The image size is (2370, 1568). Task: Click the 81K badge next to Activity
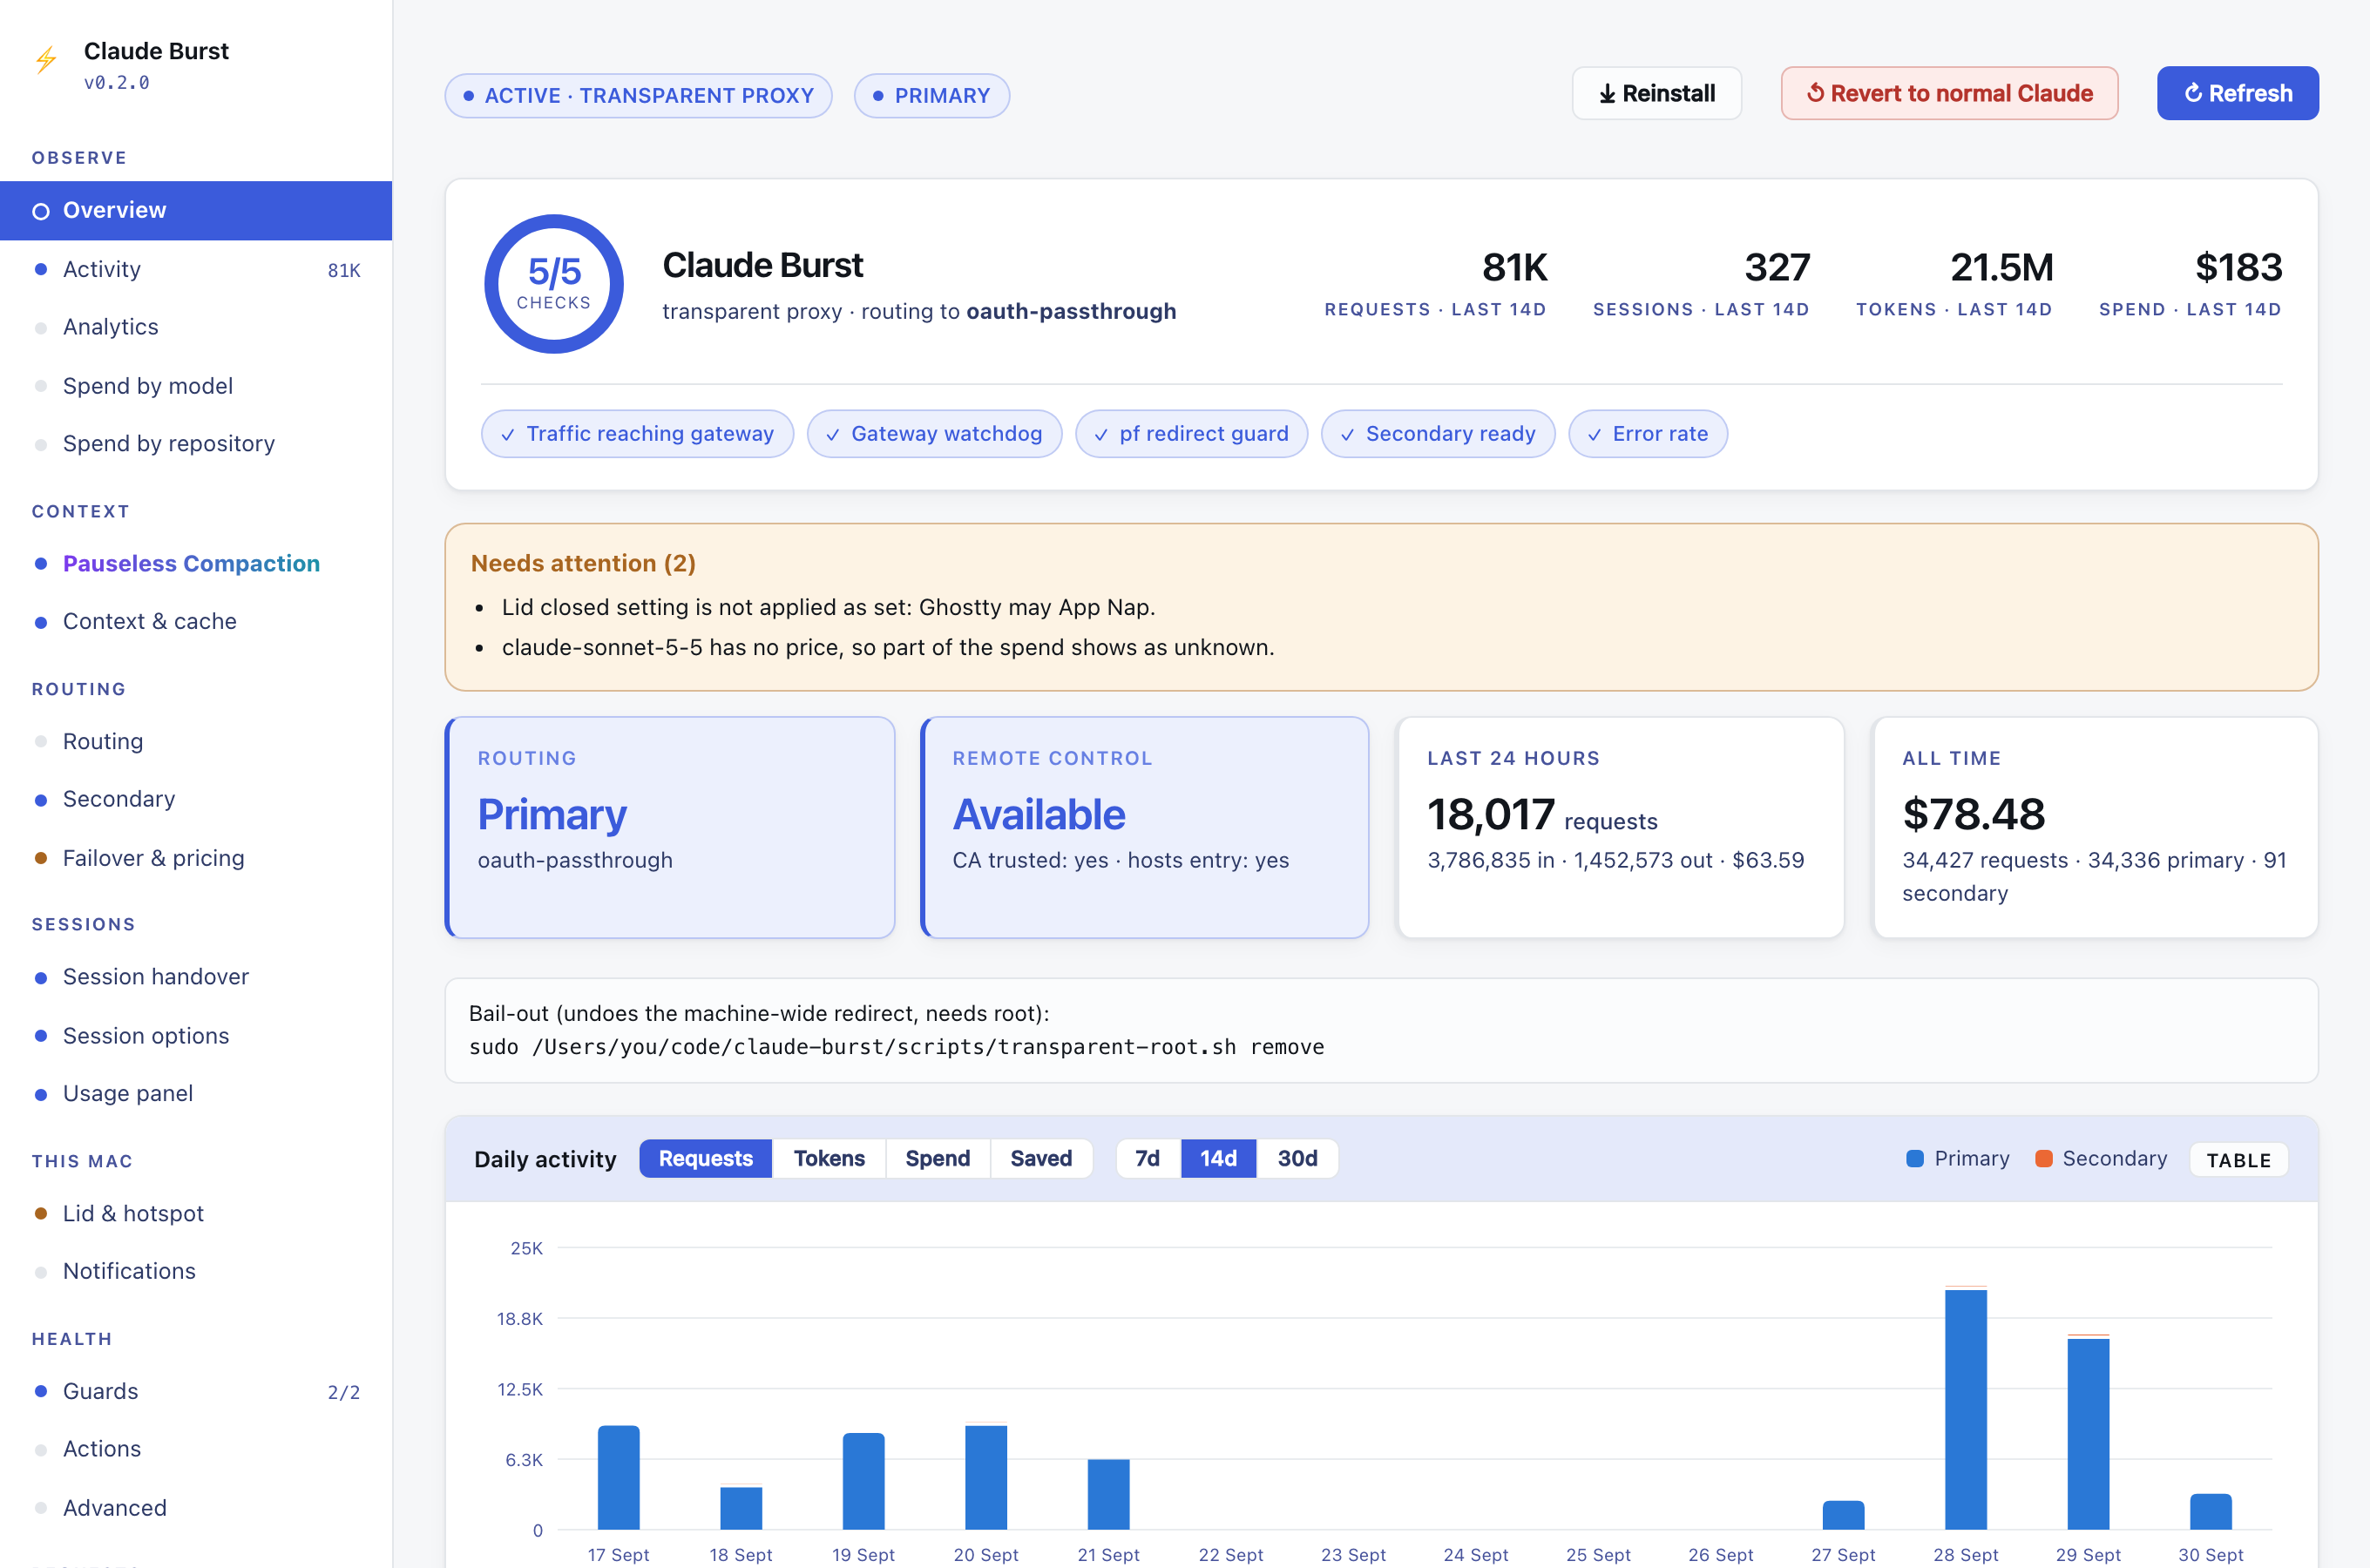pos(344,270)
